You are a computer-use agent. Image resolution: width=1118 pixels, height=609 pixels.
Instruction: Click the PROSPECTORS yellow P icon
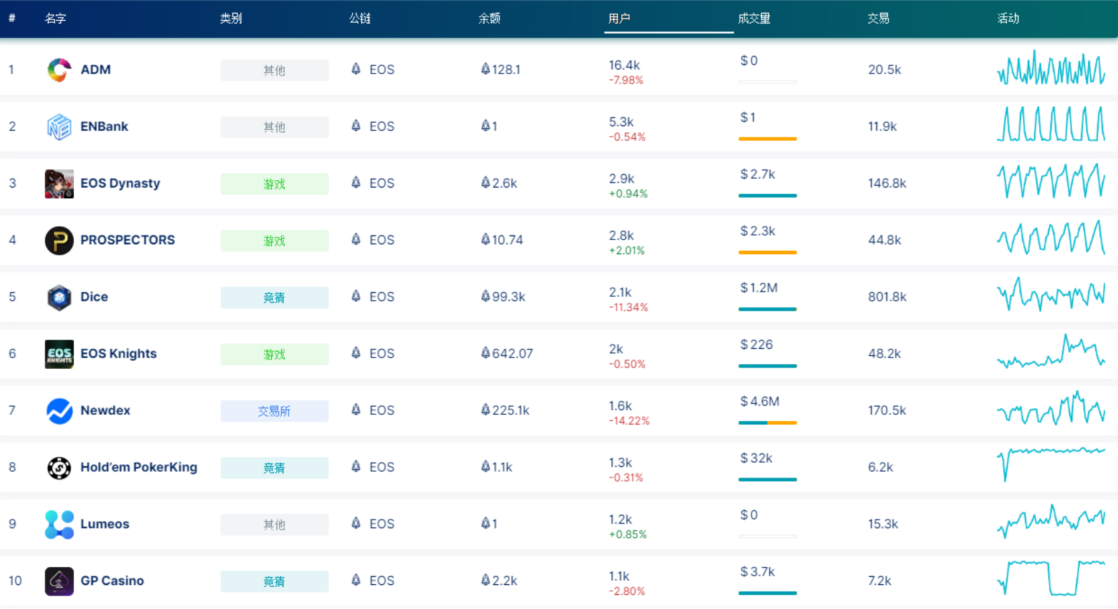click(59, 240)
